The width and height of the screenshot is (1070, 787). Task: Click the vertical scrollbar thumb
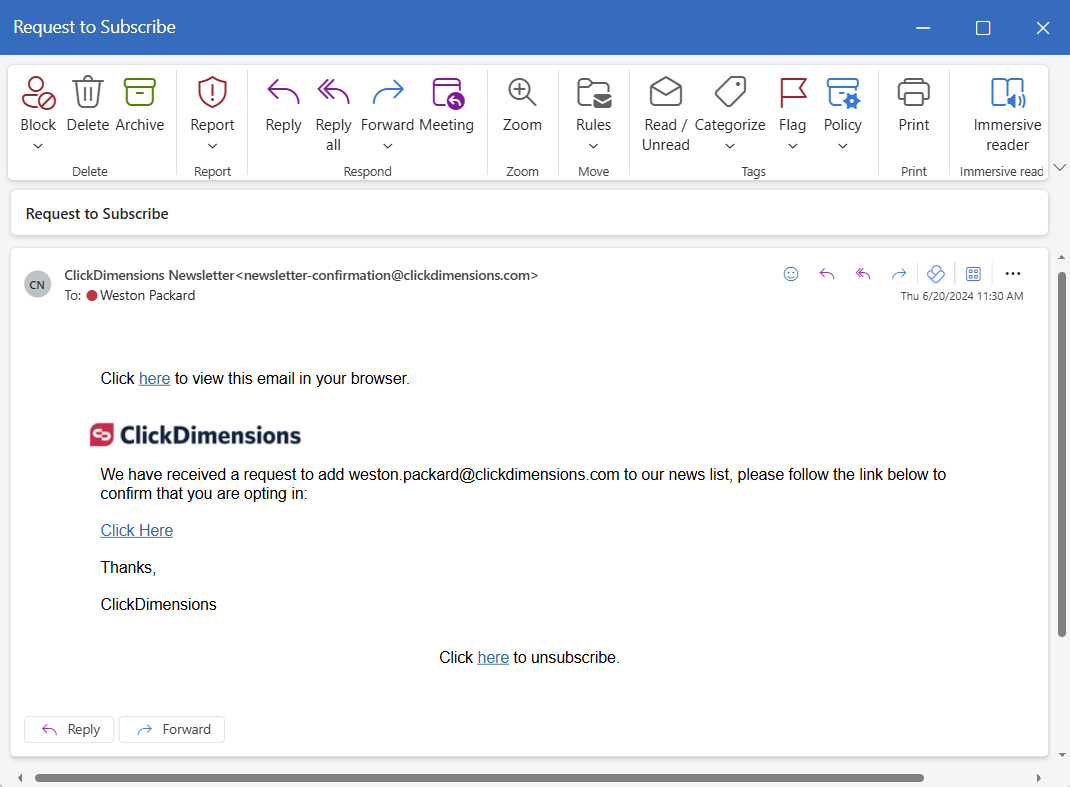(1061, 454)
